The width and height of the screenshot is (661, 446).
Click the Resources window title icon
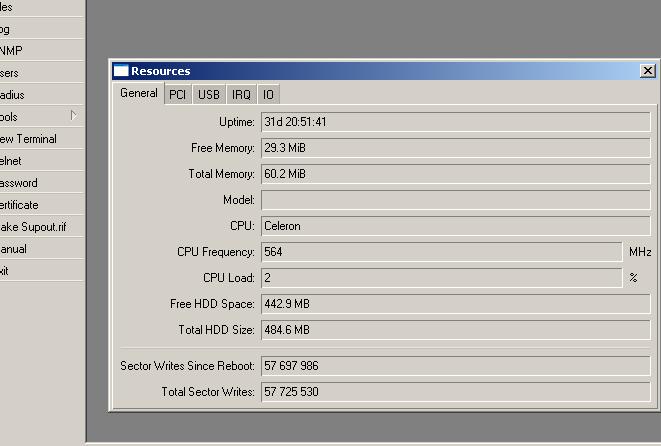(121, 71)
